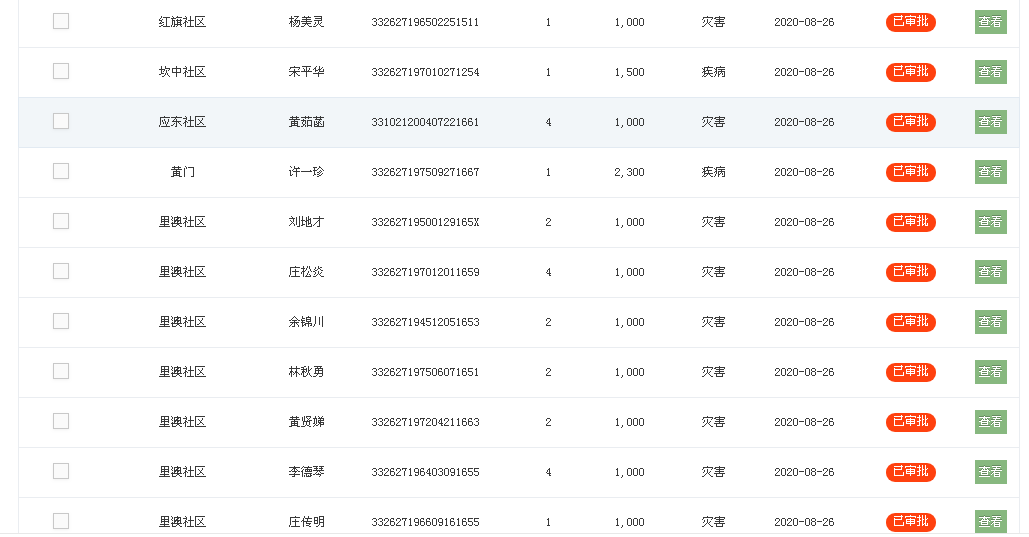Open 查看 details for 宋平华
1029x537 pixels.
pos(990,72)
